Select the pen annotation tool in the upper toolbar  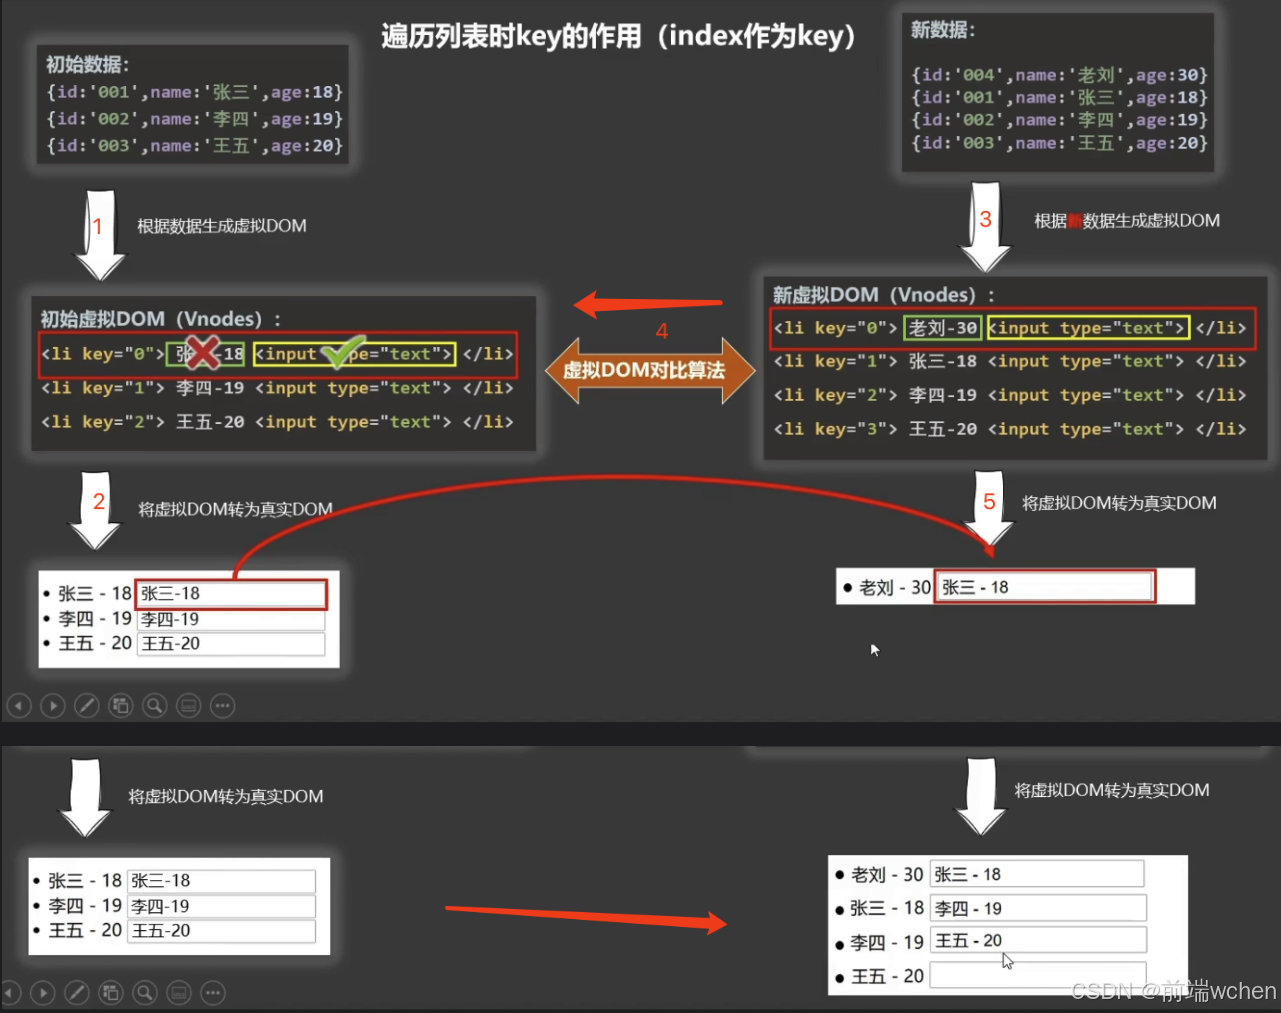pos(87,705)
